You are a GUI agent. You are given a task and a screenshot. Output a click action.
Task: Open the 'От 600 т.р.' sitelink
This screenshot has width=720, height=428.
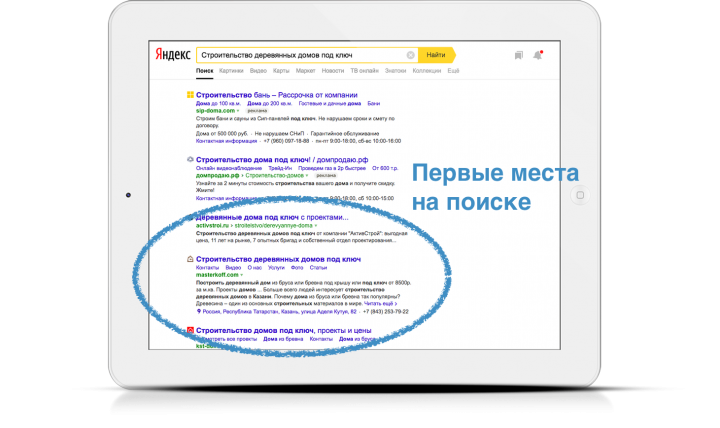click(x=385, y=168)
